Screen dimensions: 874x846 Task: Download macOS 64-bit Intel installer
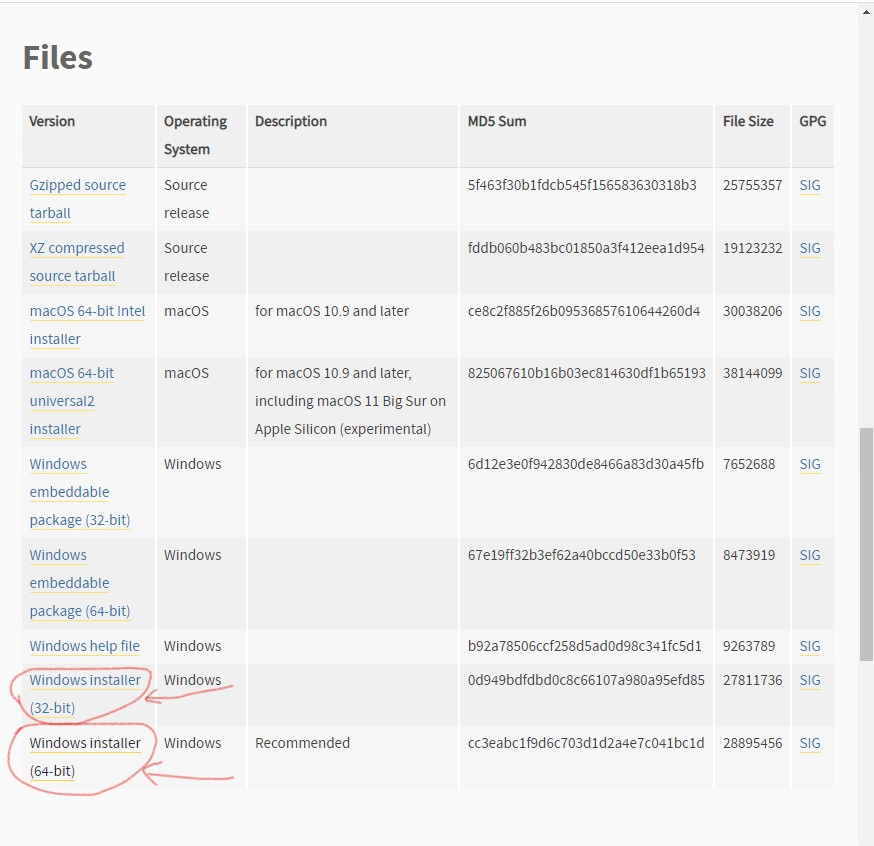(87, 325)
